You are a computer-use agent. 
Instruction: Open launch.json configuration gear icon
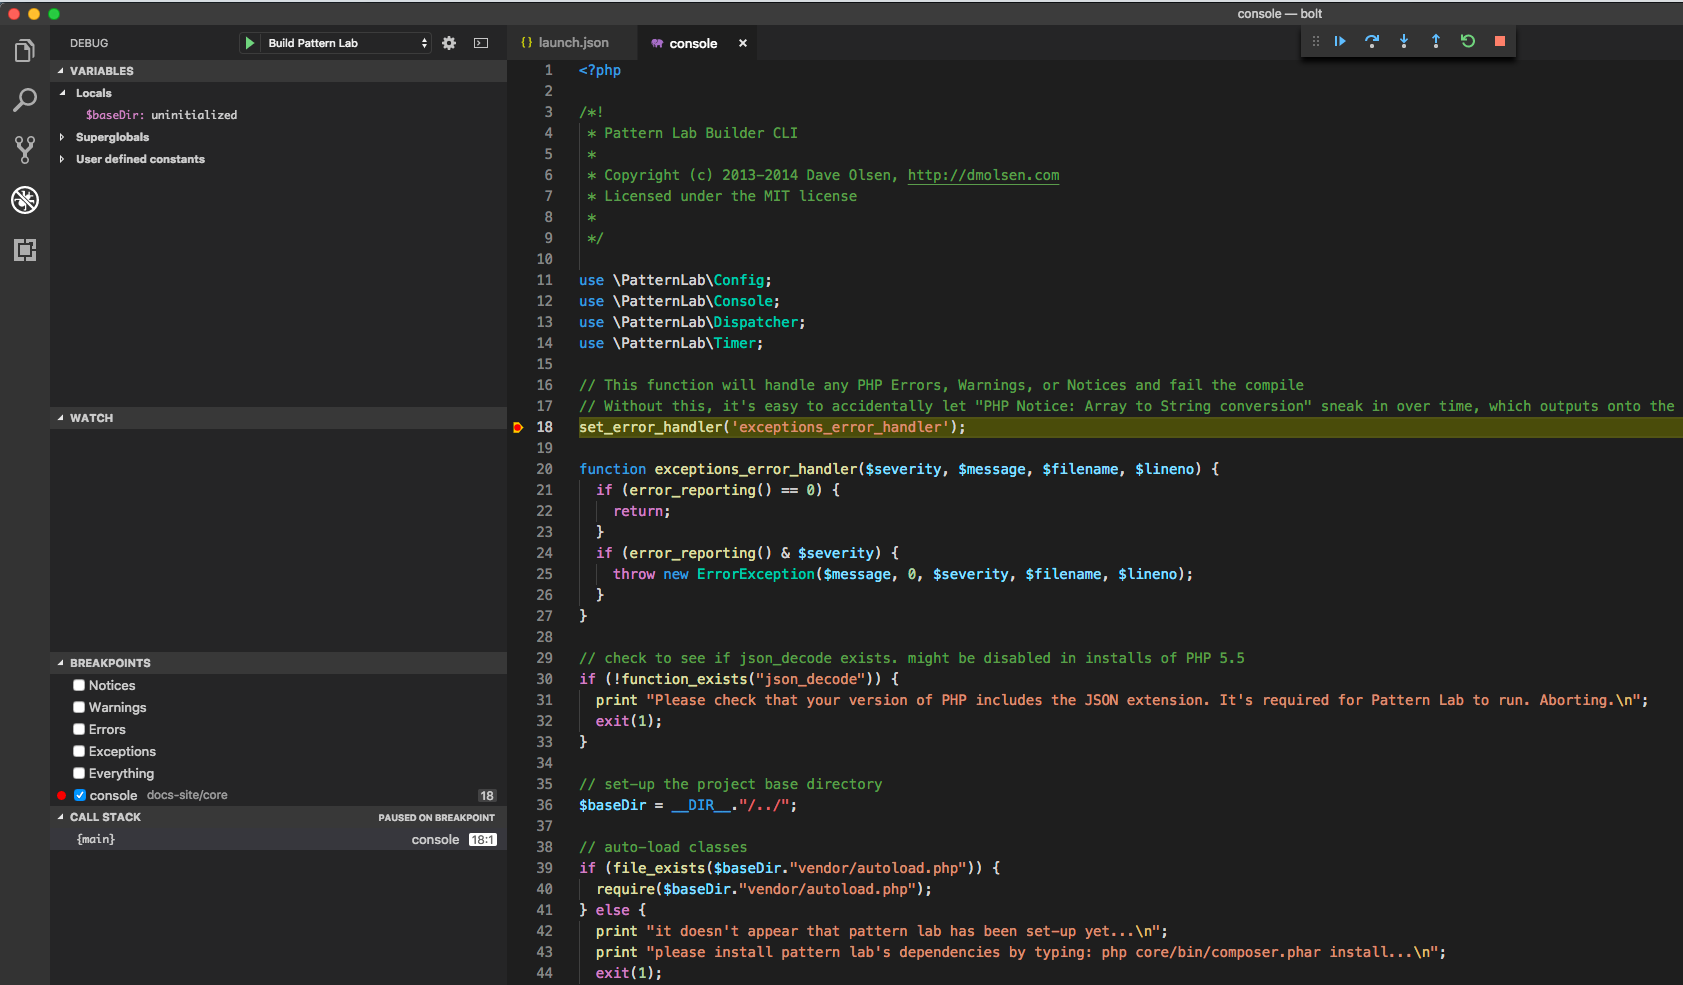coord(449,43)
